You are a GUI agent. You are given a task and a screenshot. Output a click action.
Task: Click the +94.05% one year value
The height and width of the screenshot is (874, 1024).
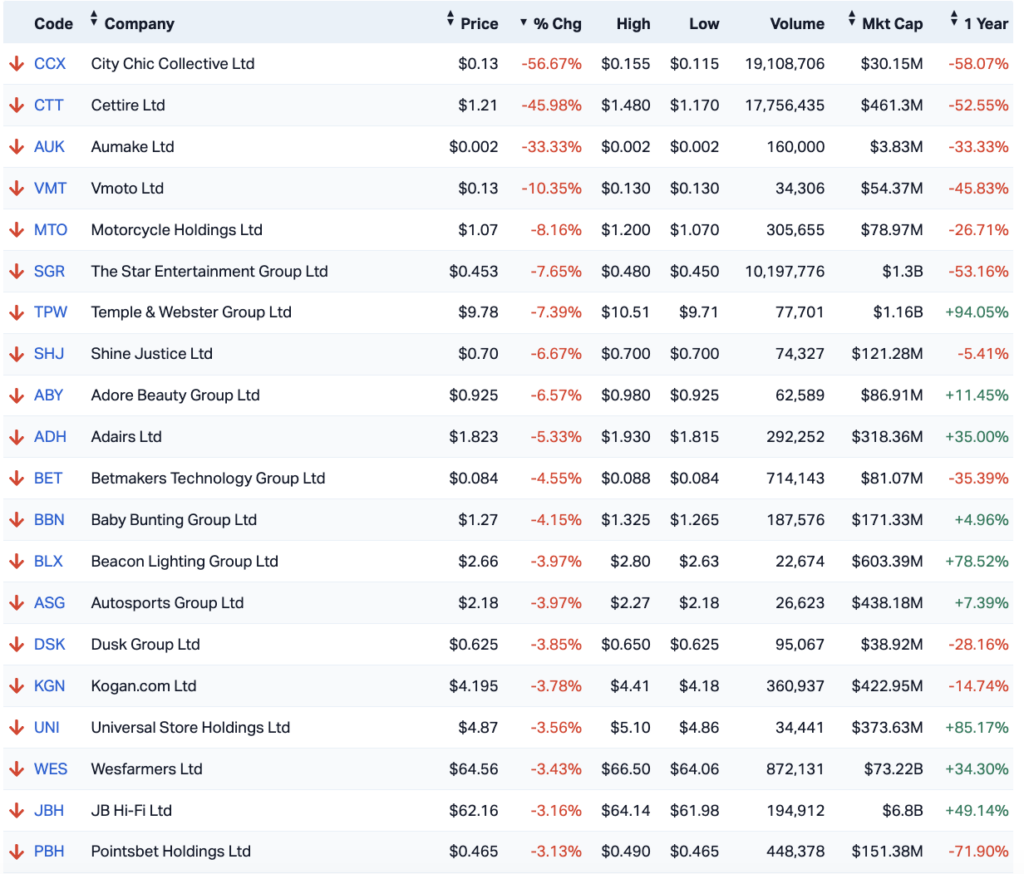click(x=976, y=312)
